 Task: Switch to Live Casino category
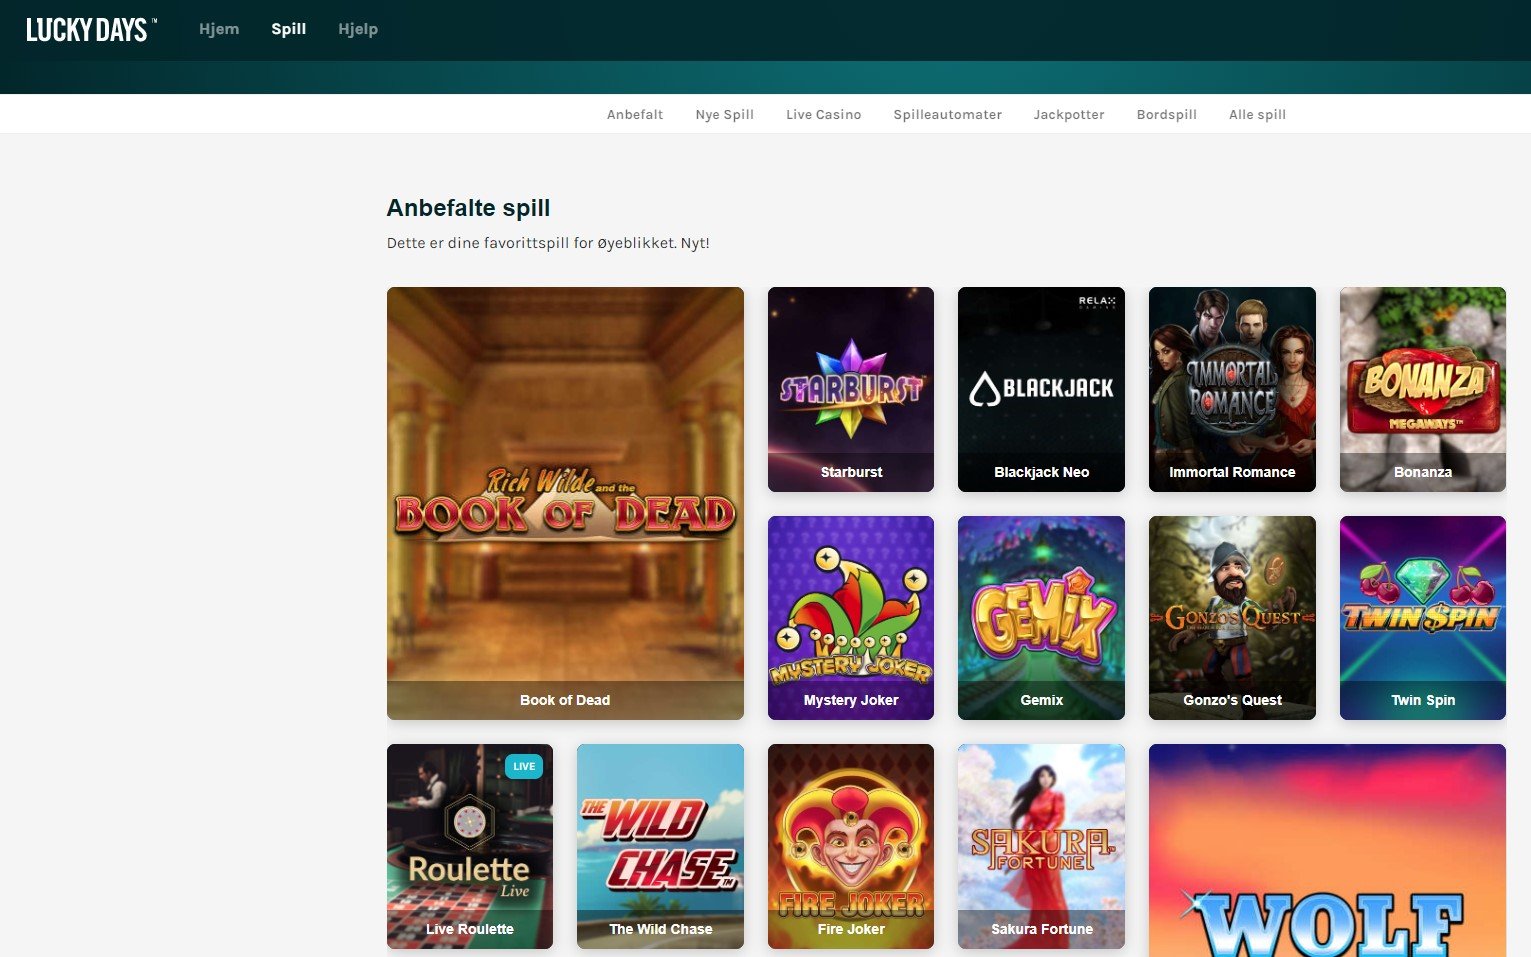pos(823,115)
